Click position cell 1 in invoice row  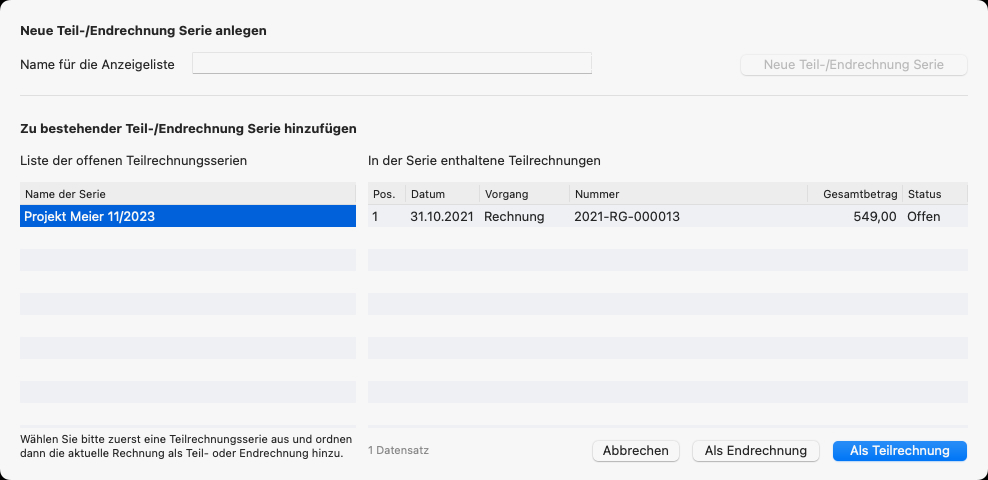pyautogui.click(x=376, y=216)
